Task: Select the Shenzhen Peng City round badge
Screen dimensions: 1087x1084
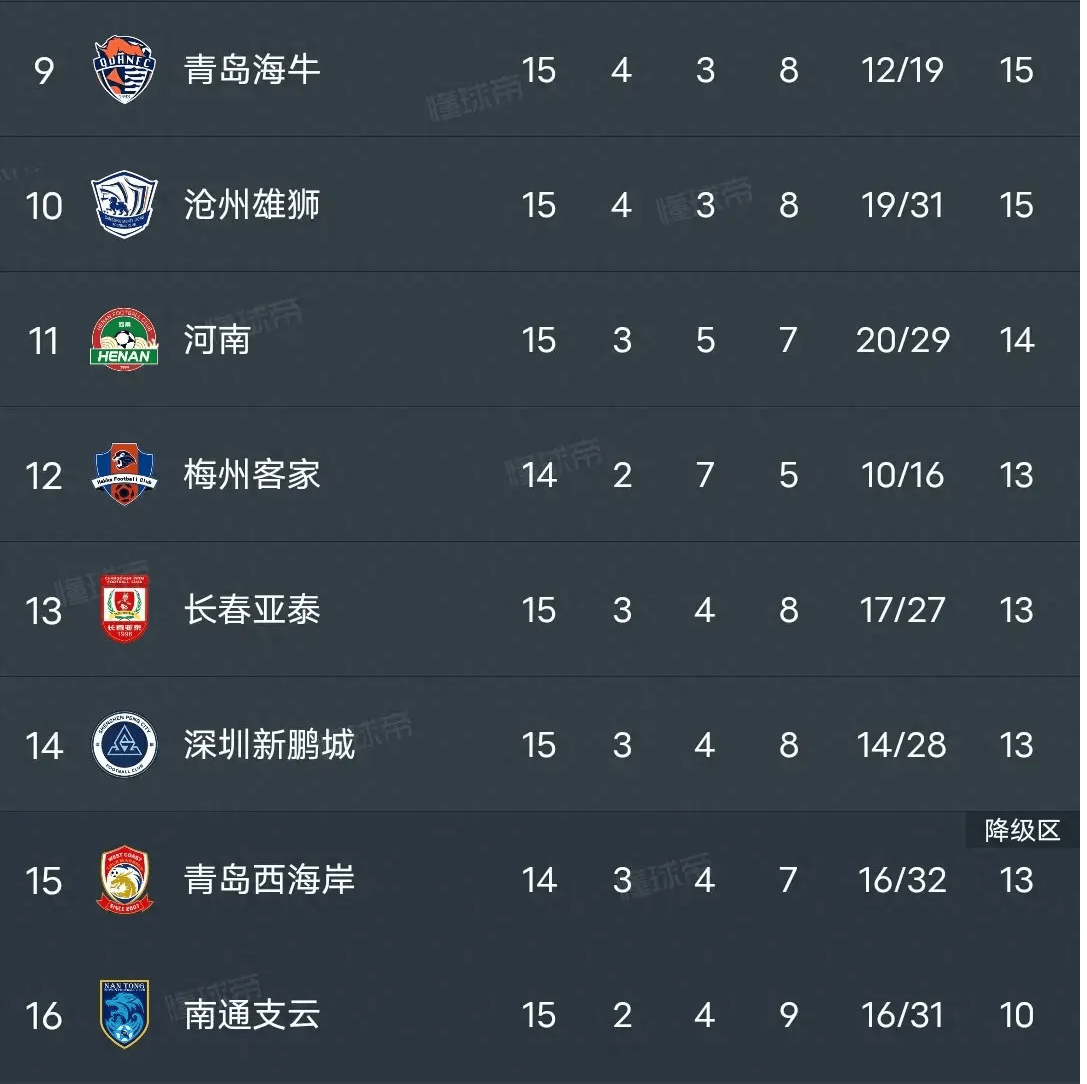Action: point(124,744)
